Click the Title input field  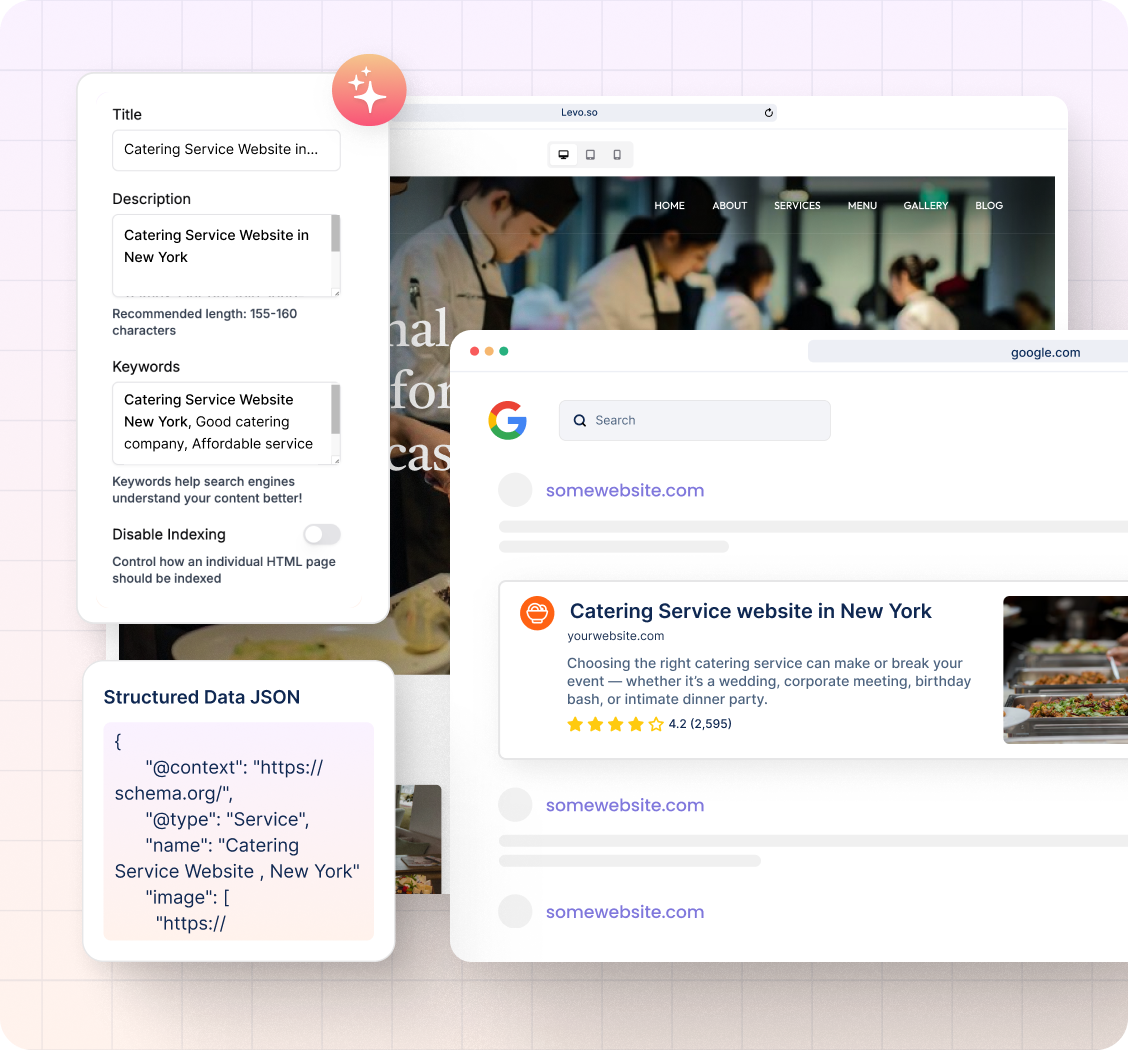[226, 150]
